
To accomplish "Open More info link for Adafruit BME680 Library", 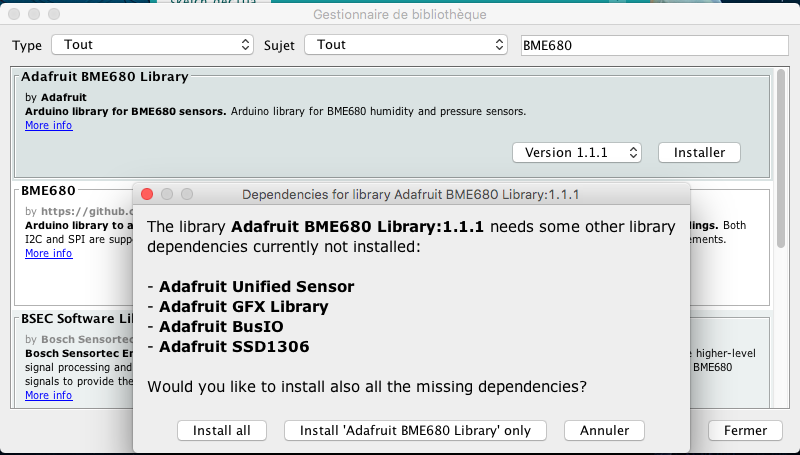I will pos(48,126).
